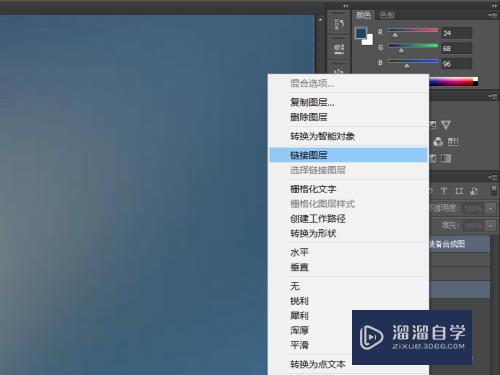Set anti-aliasing to 浑厚
Image resolution: width=500 pixels, height=375 pixels.
click(x=311, y=330)
